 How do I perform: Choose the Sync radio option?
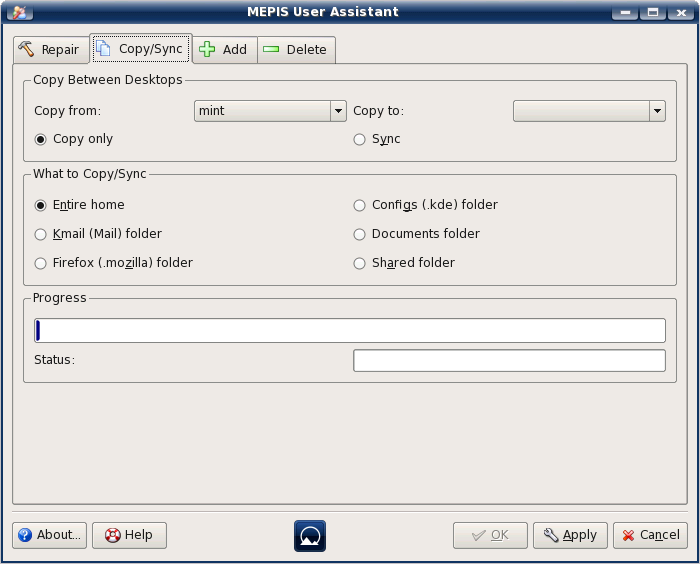(360, 139)
